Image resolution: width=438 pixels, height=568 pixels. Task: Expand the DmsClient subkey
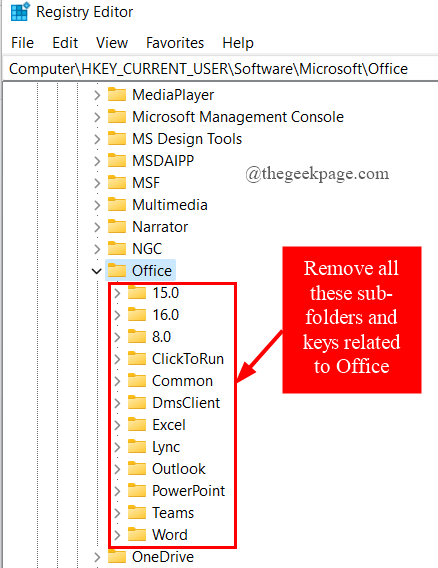click(x=117, y=403)
